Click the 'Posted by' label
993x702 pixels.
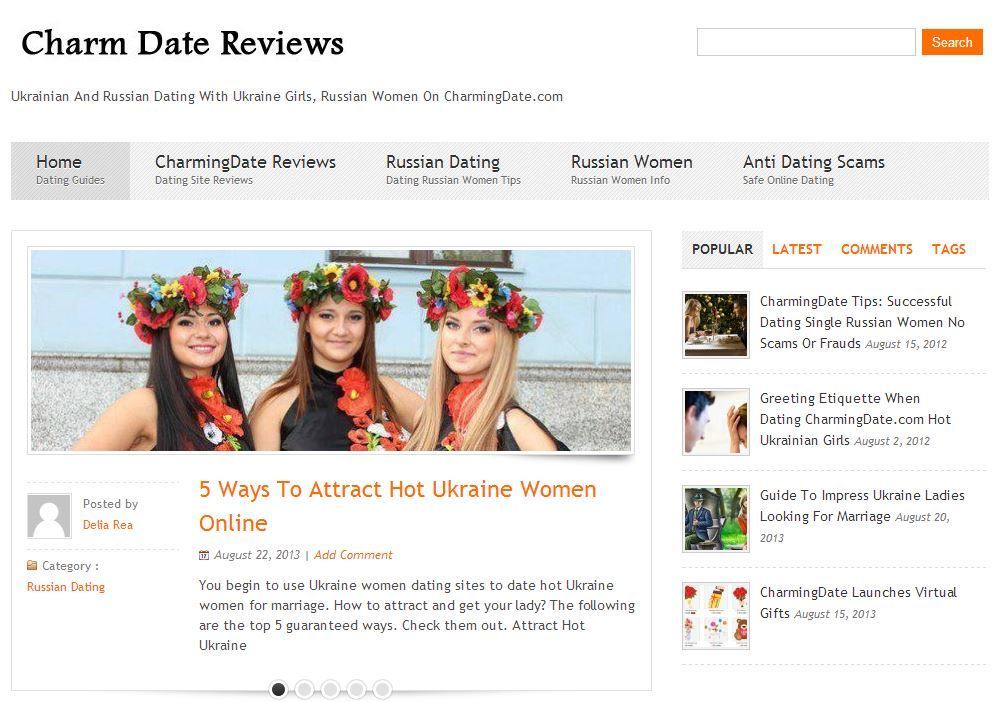pyautogui.click(x=110, y=504)
